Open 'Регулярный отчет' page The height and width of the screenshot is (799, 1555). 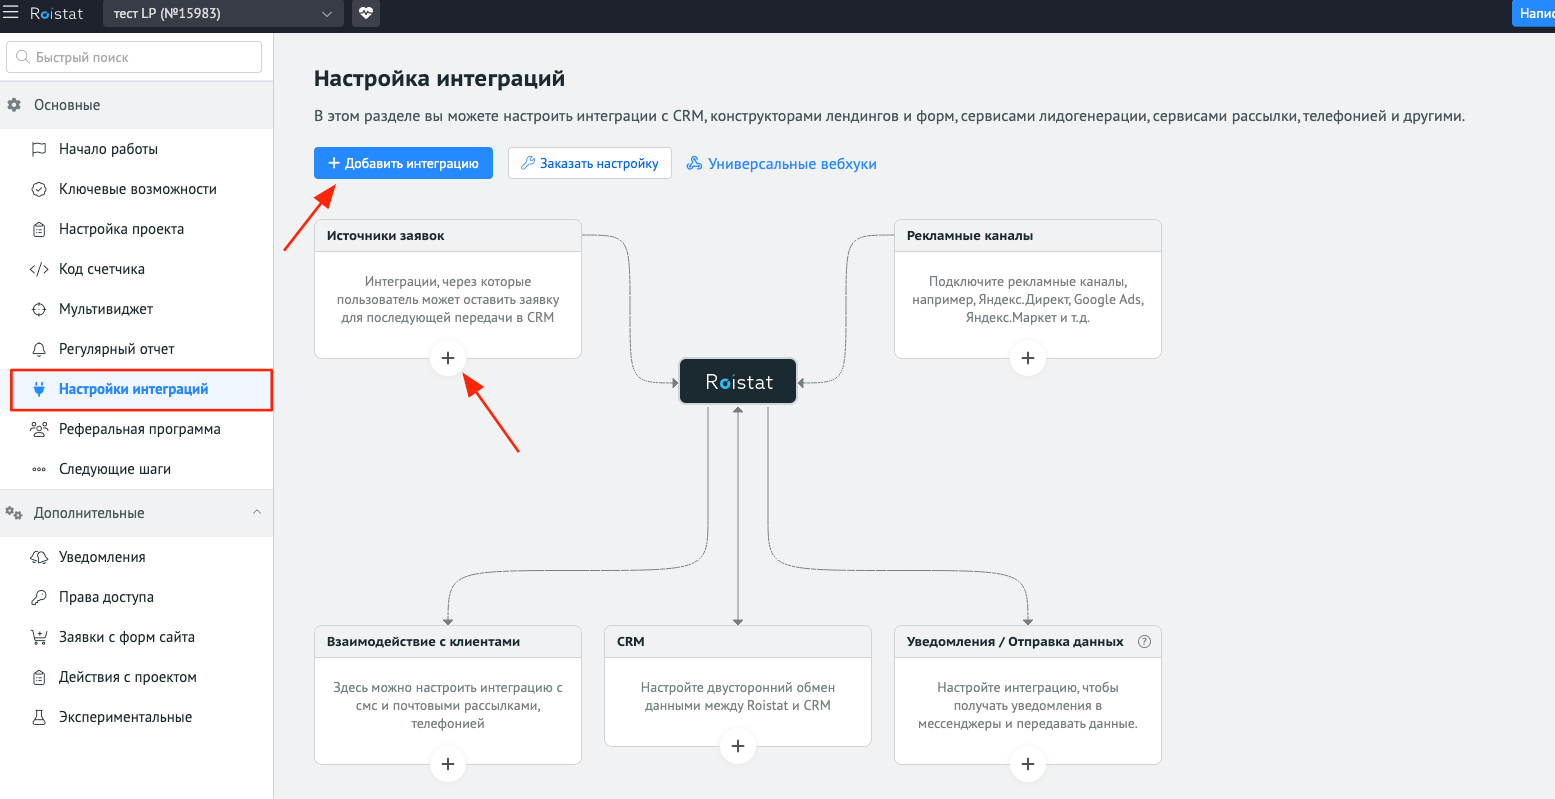pos(136,349)
